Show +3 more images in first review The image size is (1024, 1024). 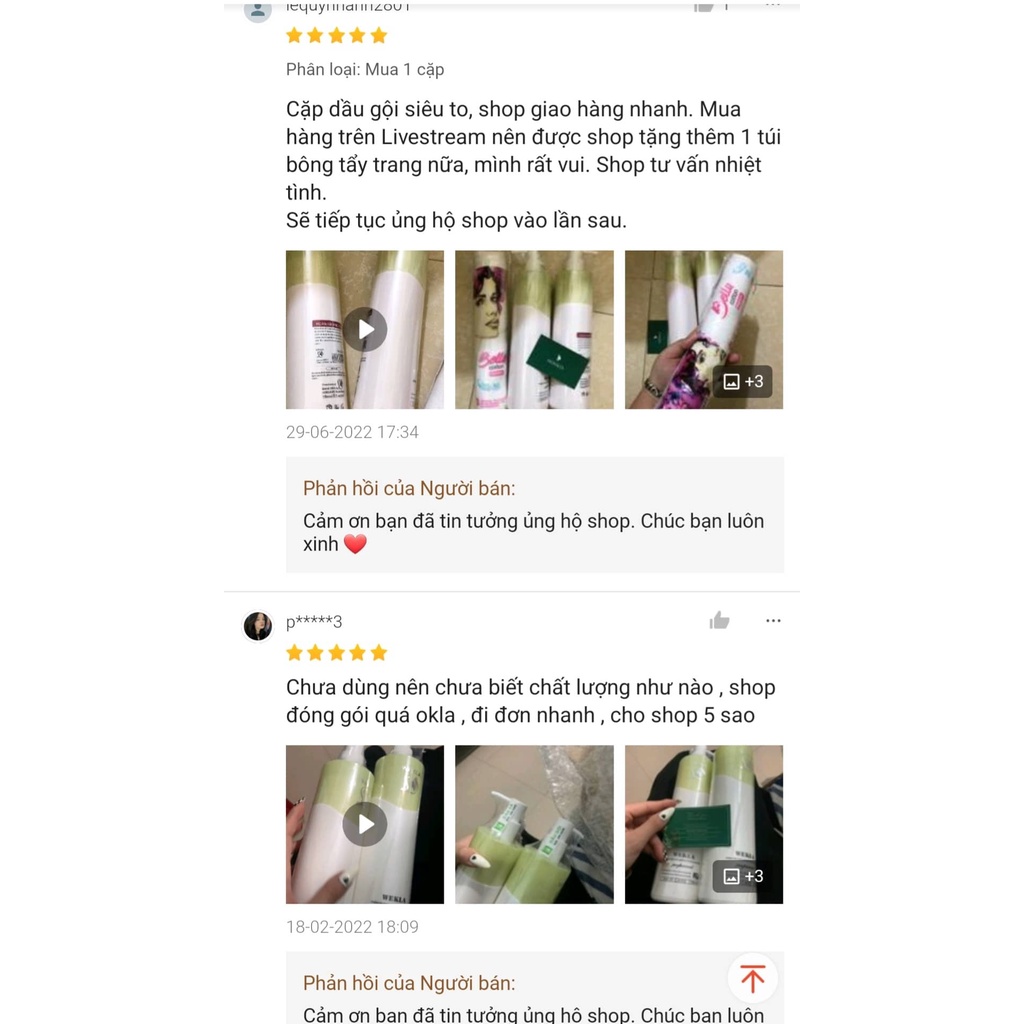coord(743,381)
